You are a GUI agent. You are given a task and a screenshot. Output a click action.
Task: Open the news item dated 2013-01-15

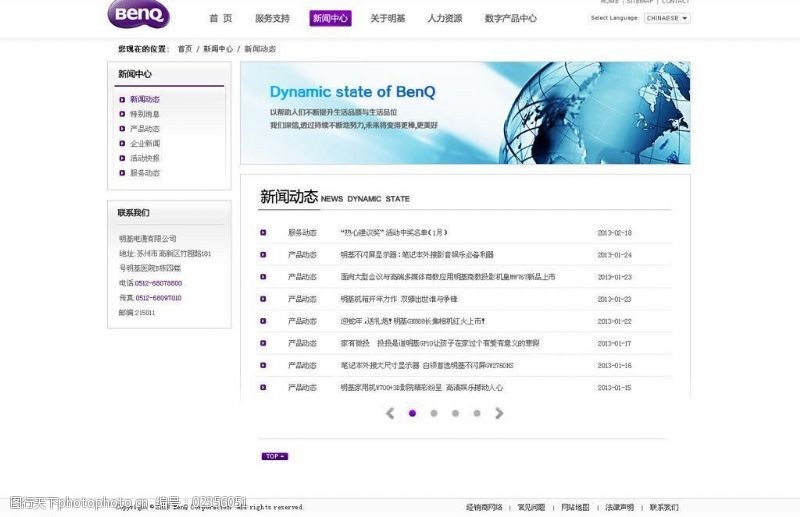[421, 387]
